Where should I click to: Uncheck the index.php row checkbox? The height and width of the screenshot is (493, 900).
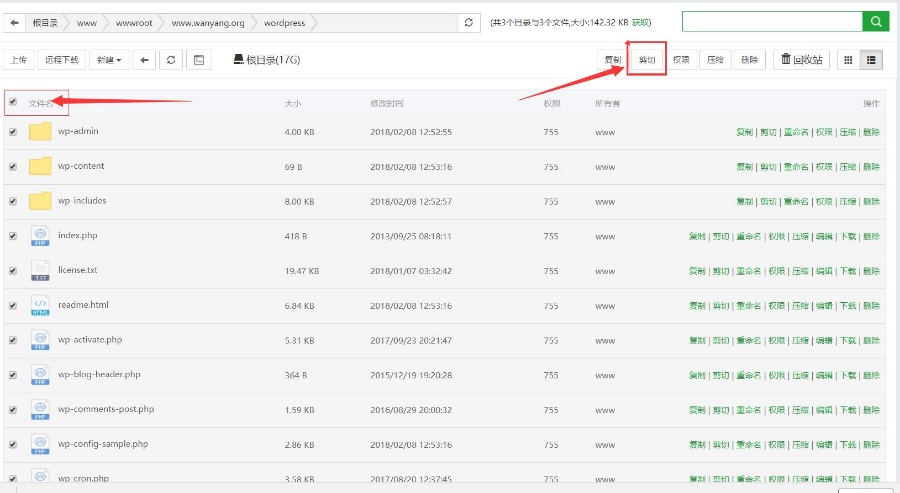pyautogui.click(x=13, y=236)
